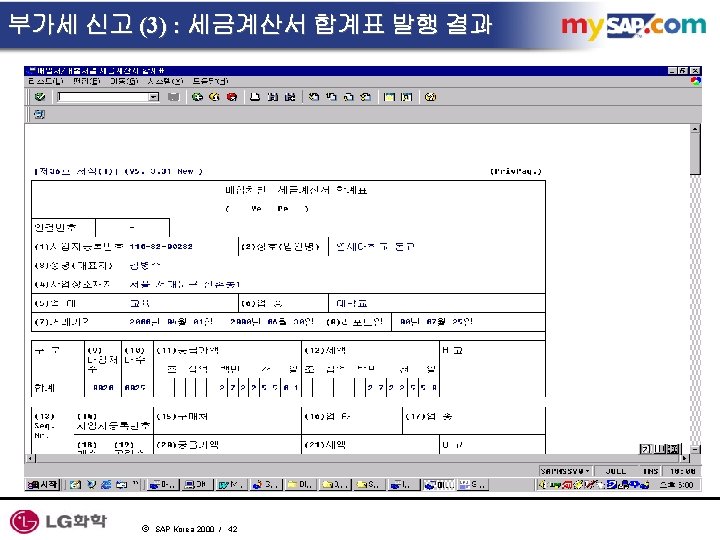Image resolution: width=720 pixels, height=540 pixels.
Task: Switch to first taskbar window button
Action: [x=163, y=484]
